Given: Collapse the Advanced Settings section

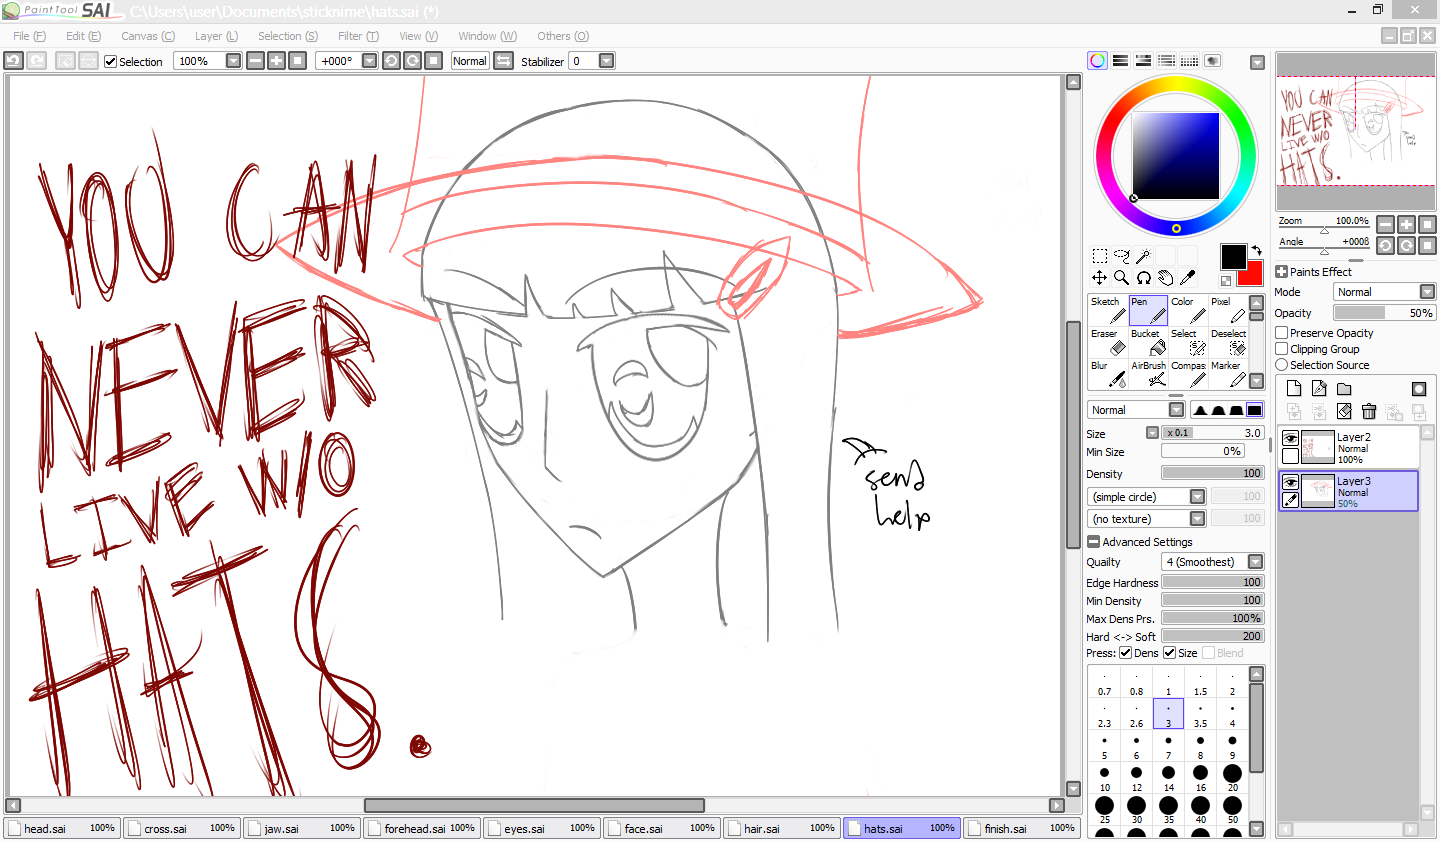Looking at the screenshot, I should 1093,542.
